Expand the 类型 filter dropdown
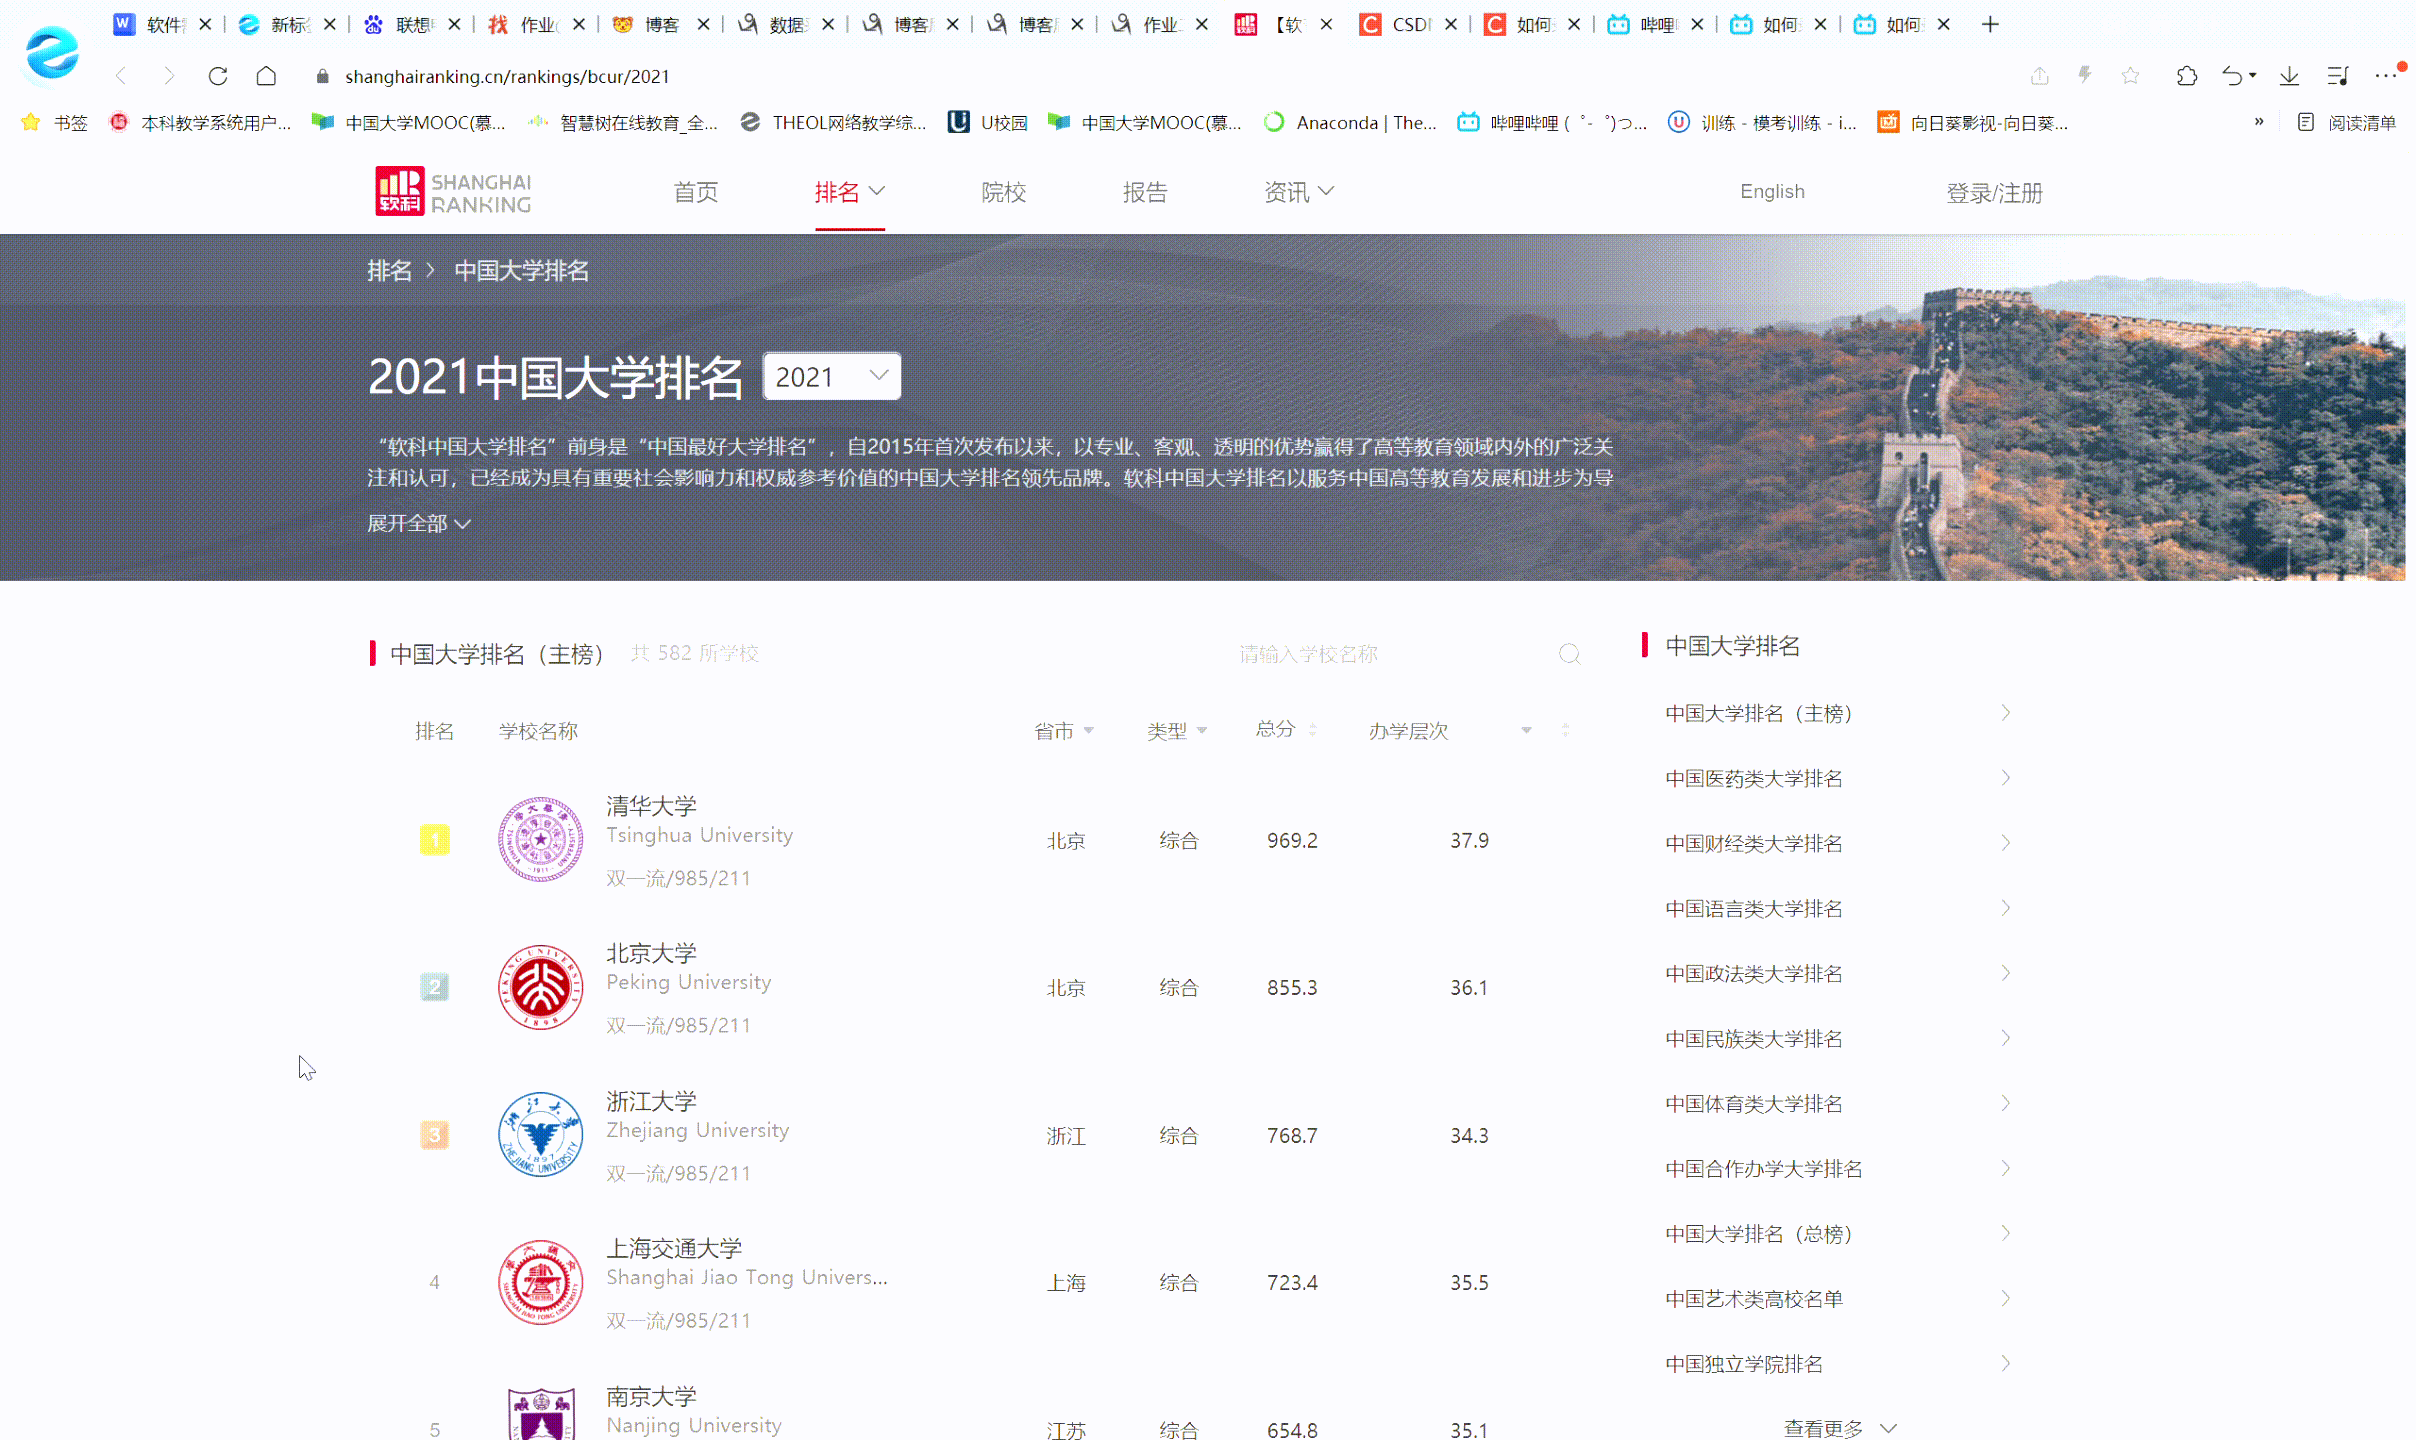 pyautogui.click(x=1177, y=731)
